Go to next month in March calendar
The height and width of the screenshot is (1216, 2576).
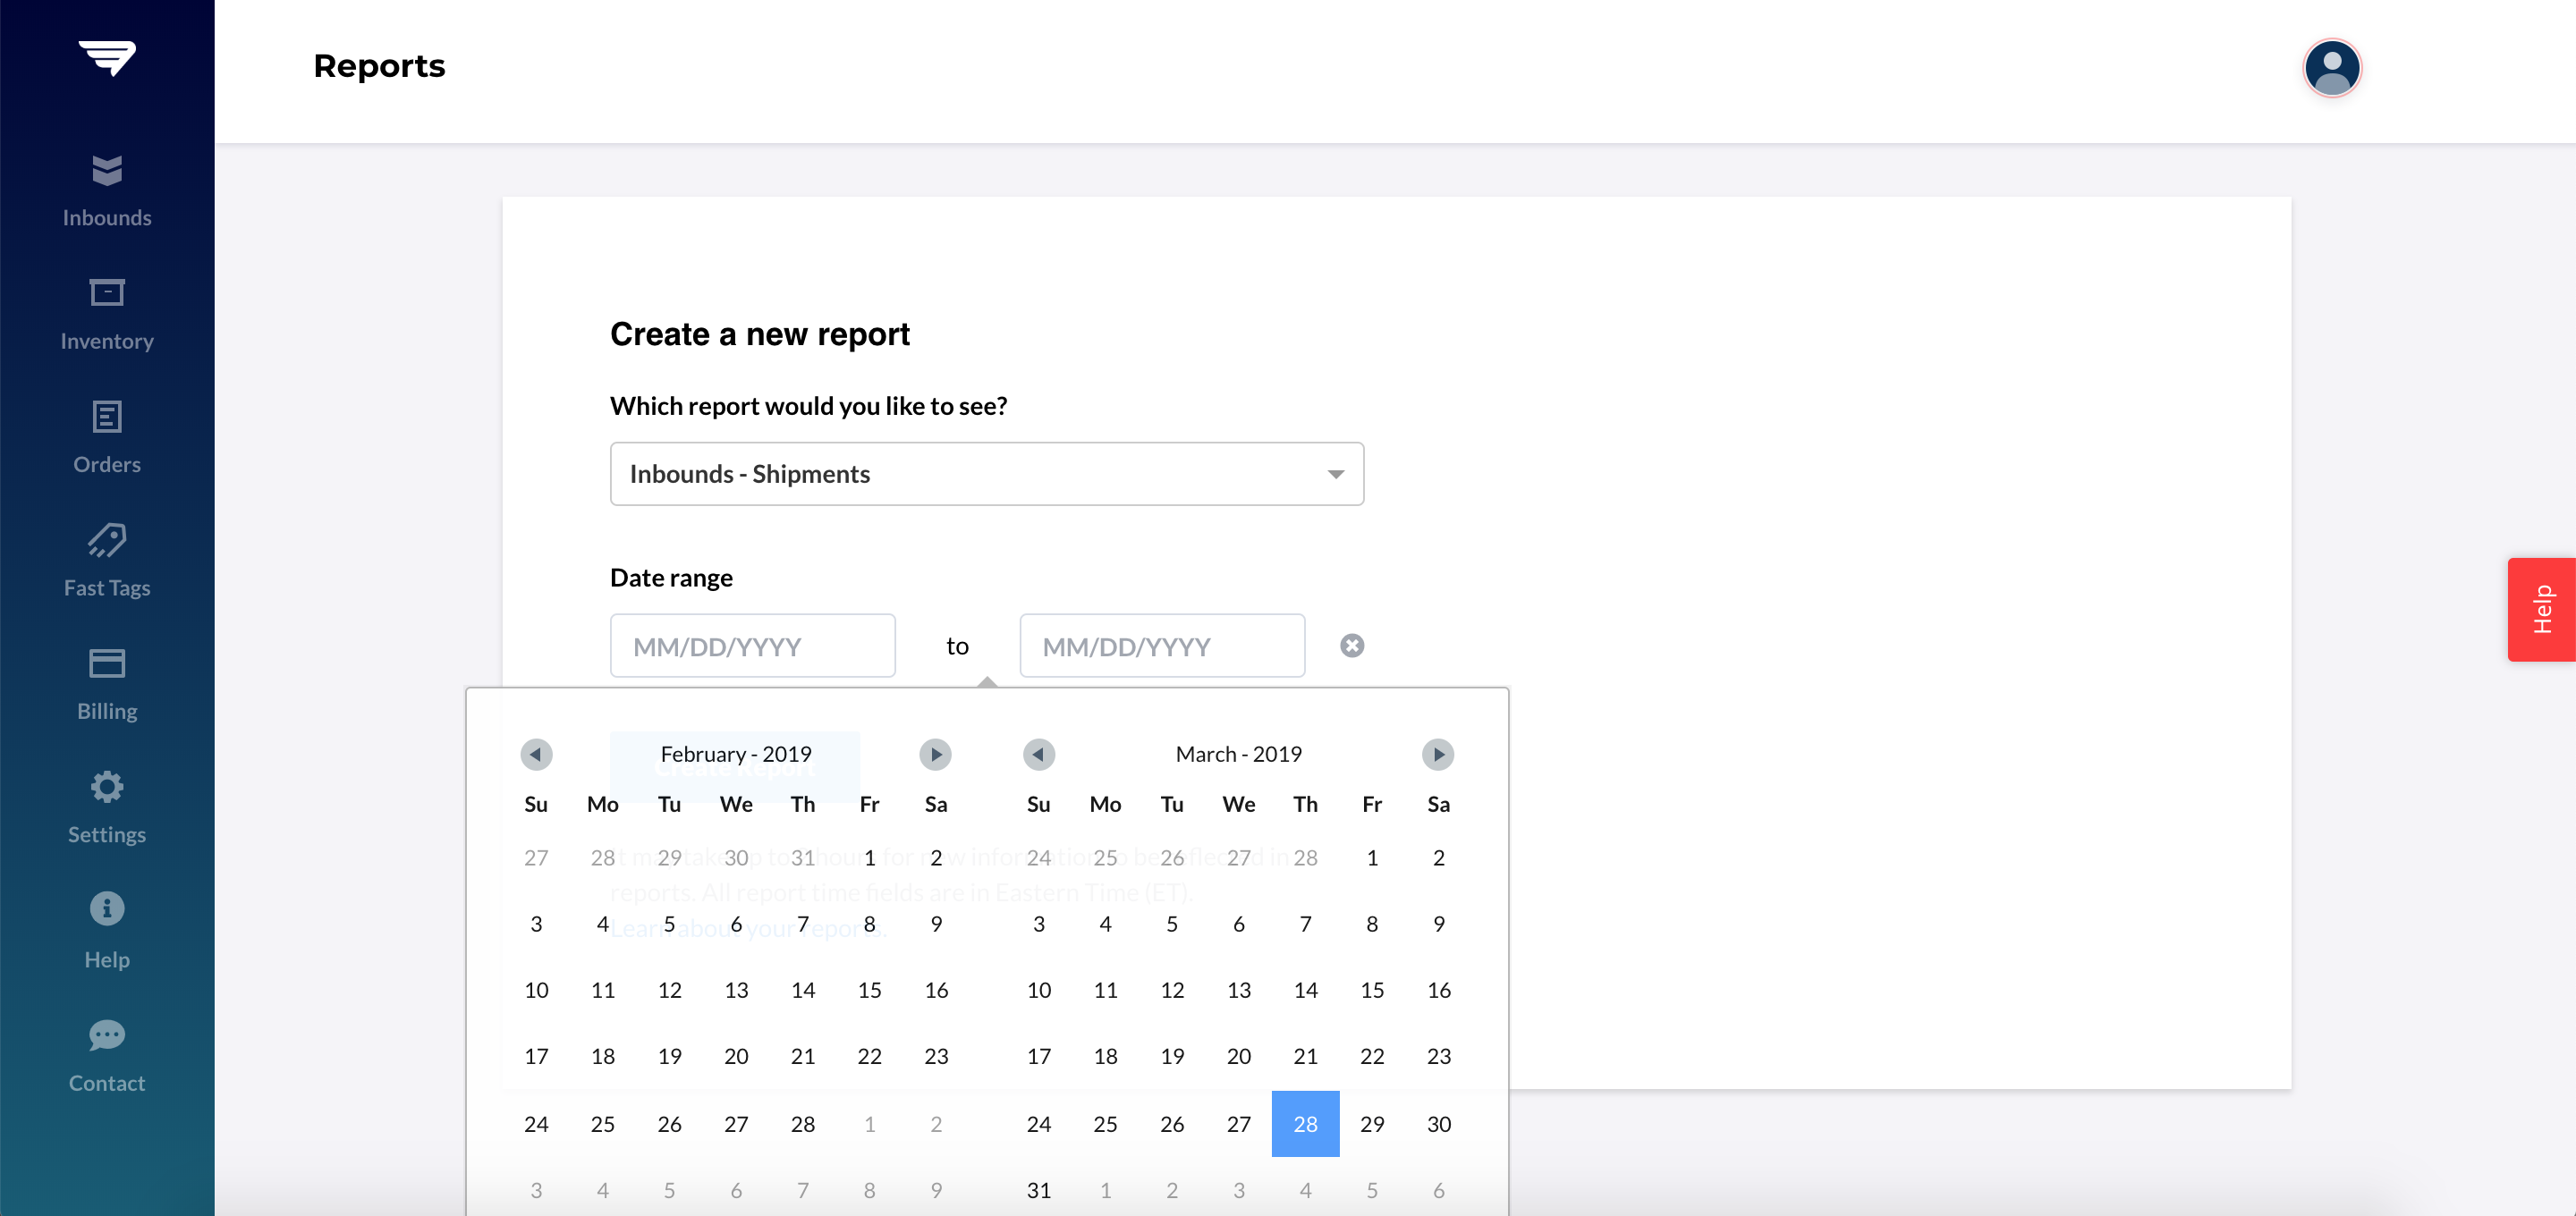click(x=1438, y=754)
